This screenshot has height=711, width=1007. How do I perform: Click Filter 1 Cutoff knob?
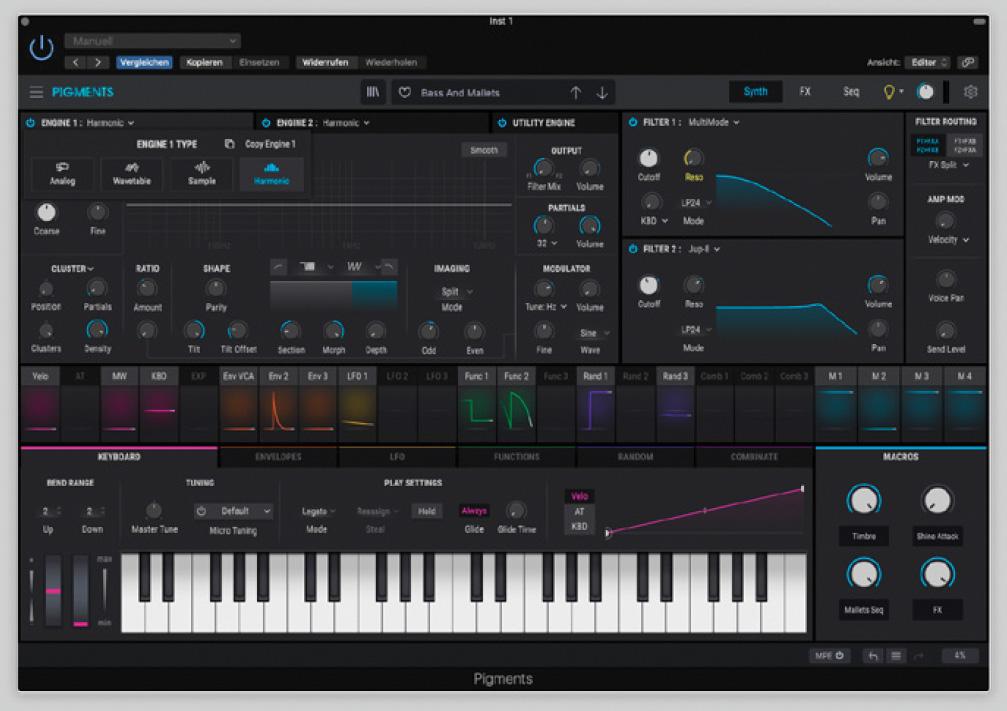coord(649,157)
